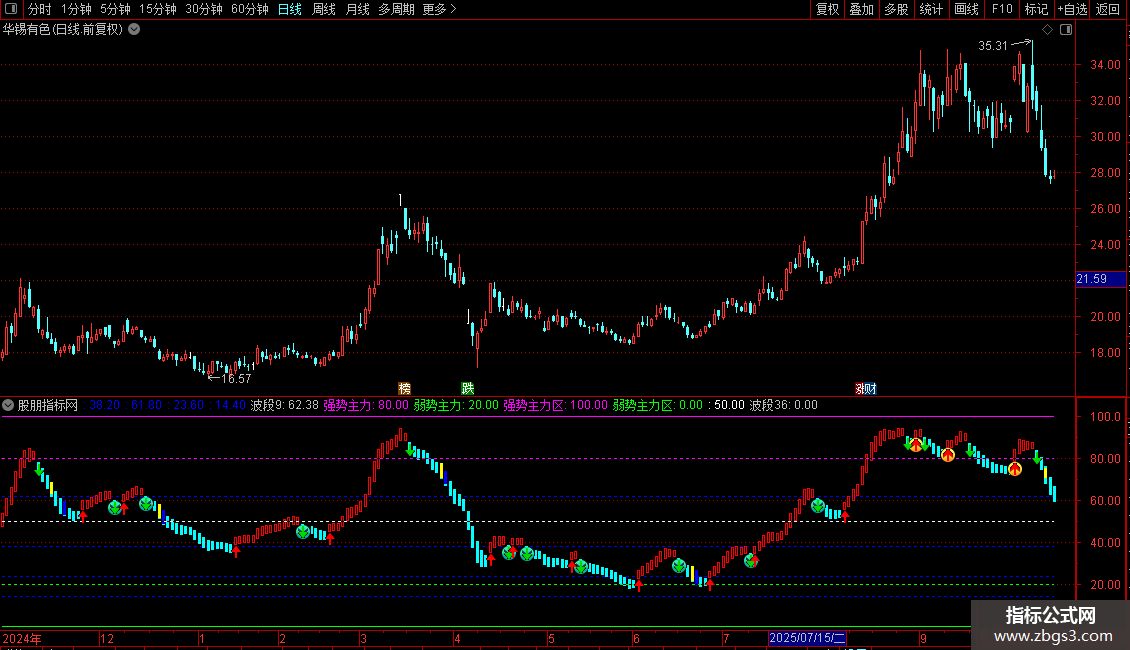
Task: Activate the 画线 drawing tools
Action: click(966, 9)
